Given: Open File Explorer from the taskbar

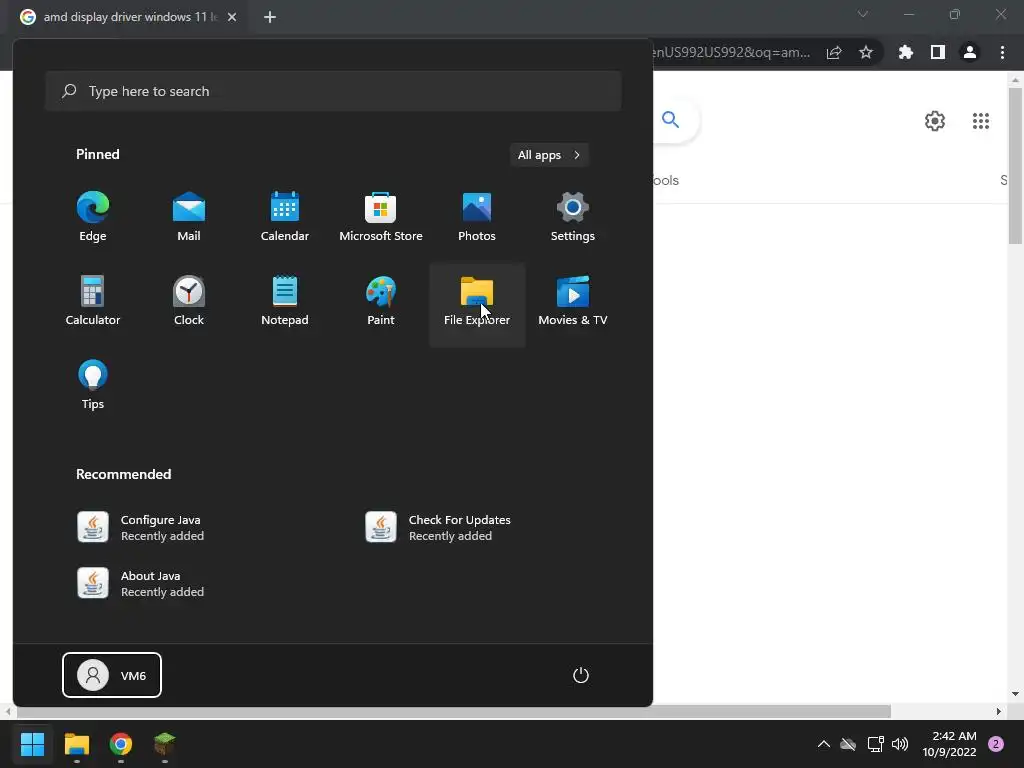Looking at the screenshot, I should click(x=76, y=744).
